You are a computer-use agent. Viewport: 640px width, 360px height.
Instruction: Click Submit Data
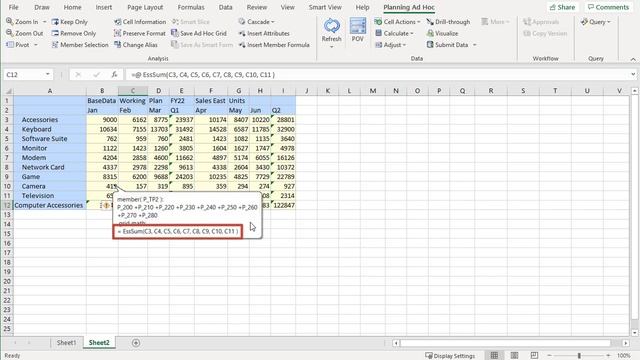(x=447, y=44)
